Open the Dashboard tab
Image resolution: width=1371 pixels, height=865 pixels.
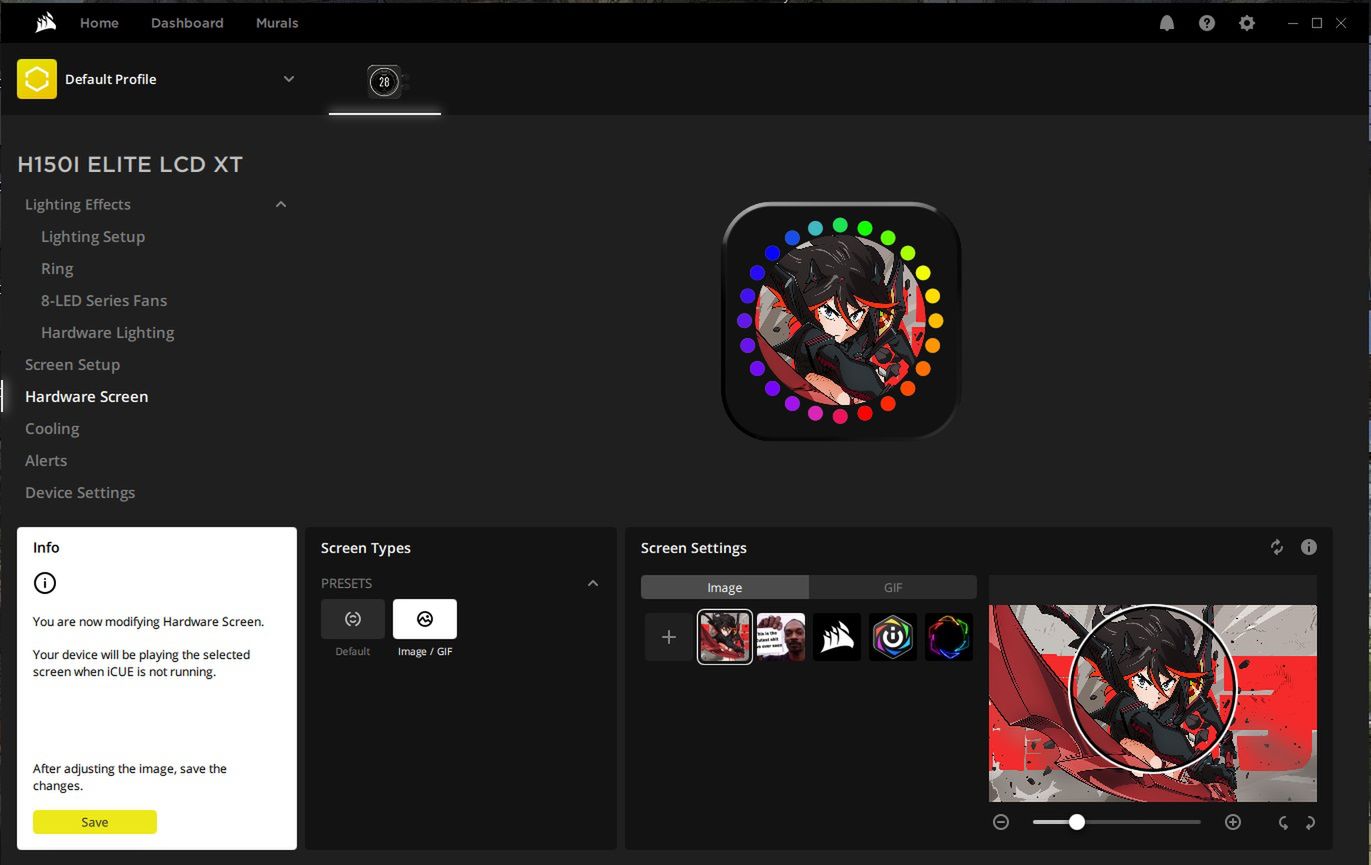[x=187, y=23]
